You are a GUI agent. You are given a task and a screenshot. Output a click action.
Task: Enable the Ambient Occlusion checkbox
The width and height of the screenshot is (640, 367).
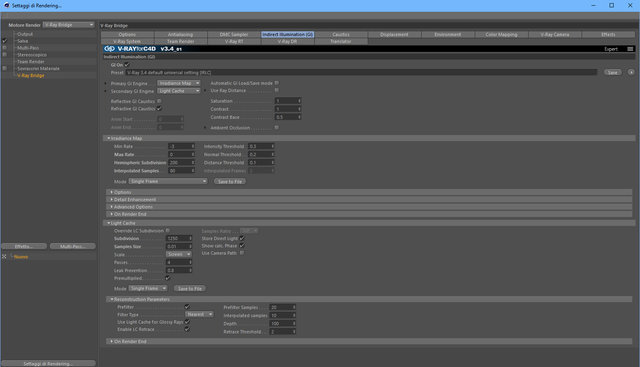point(277,127)
